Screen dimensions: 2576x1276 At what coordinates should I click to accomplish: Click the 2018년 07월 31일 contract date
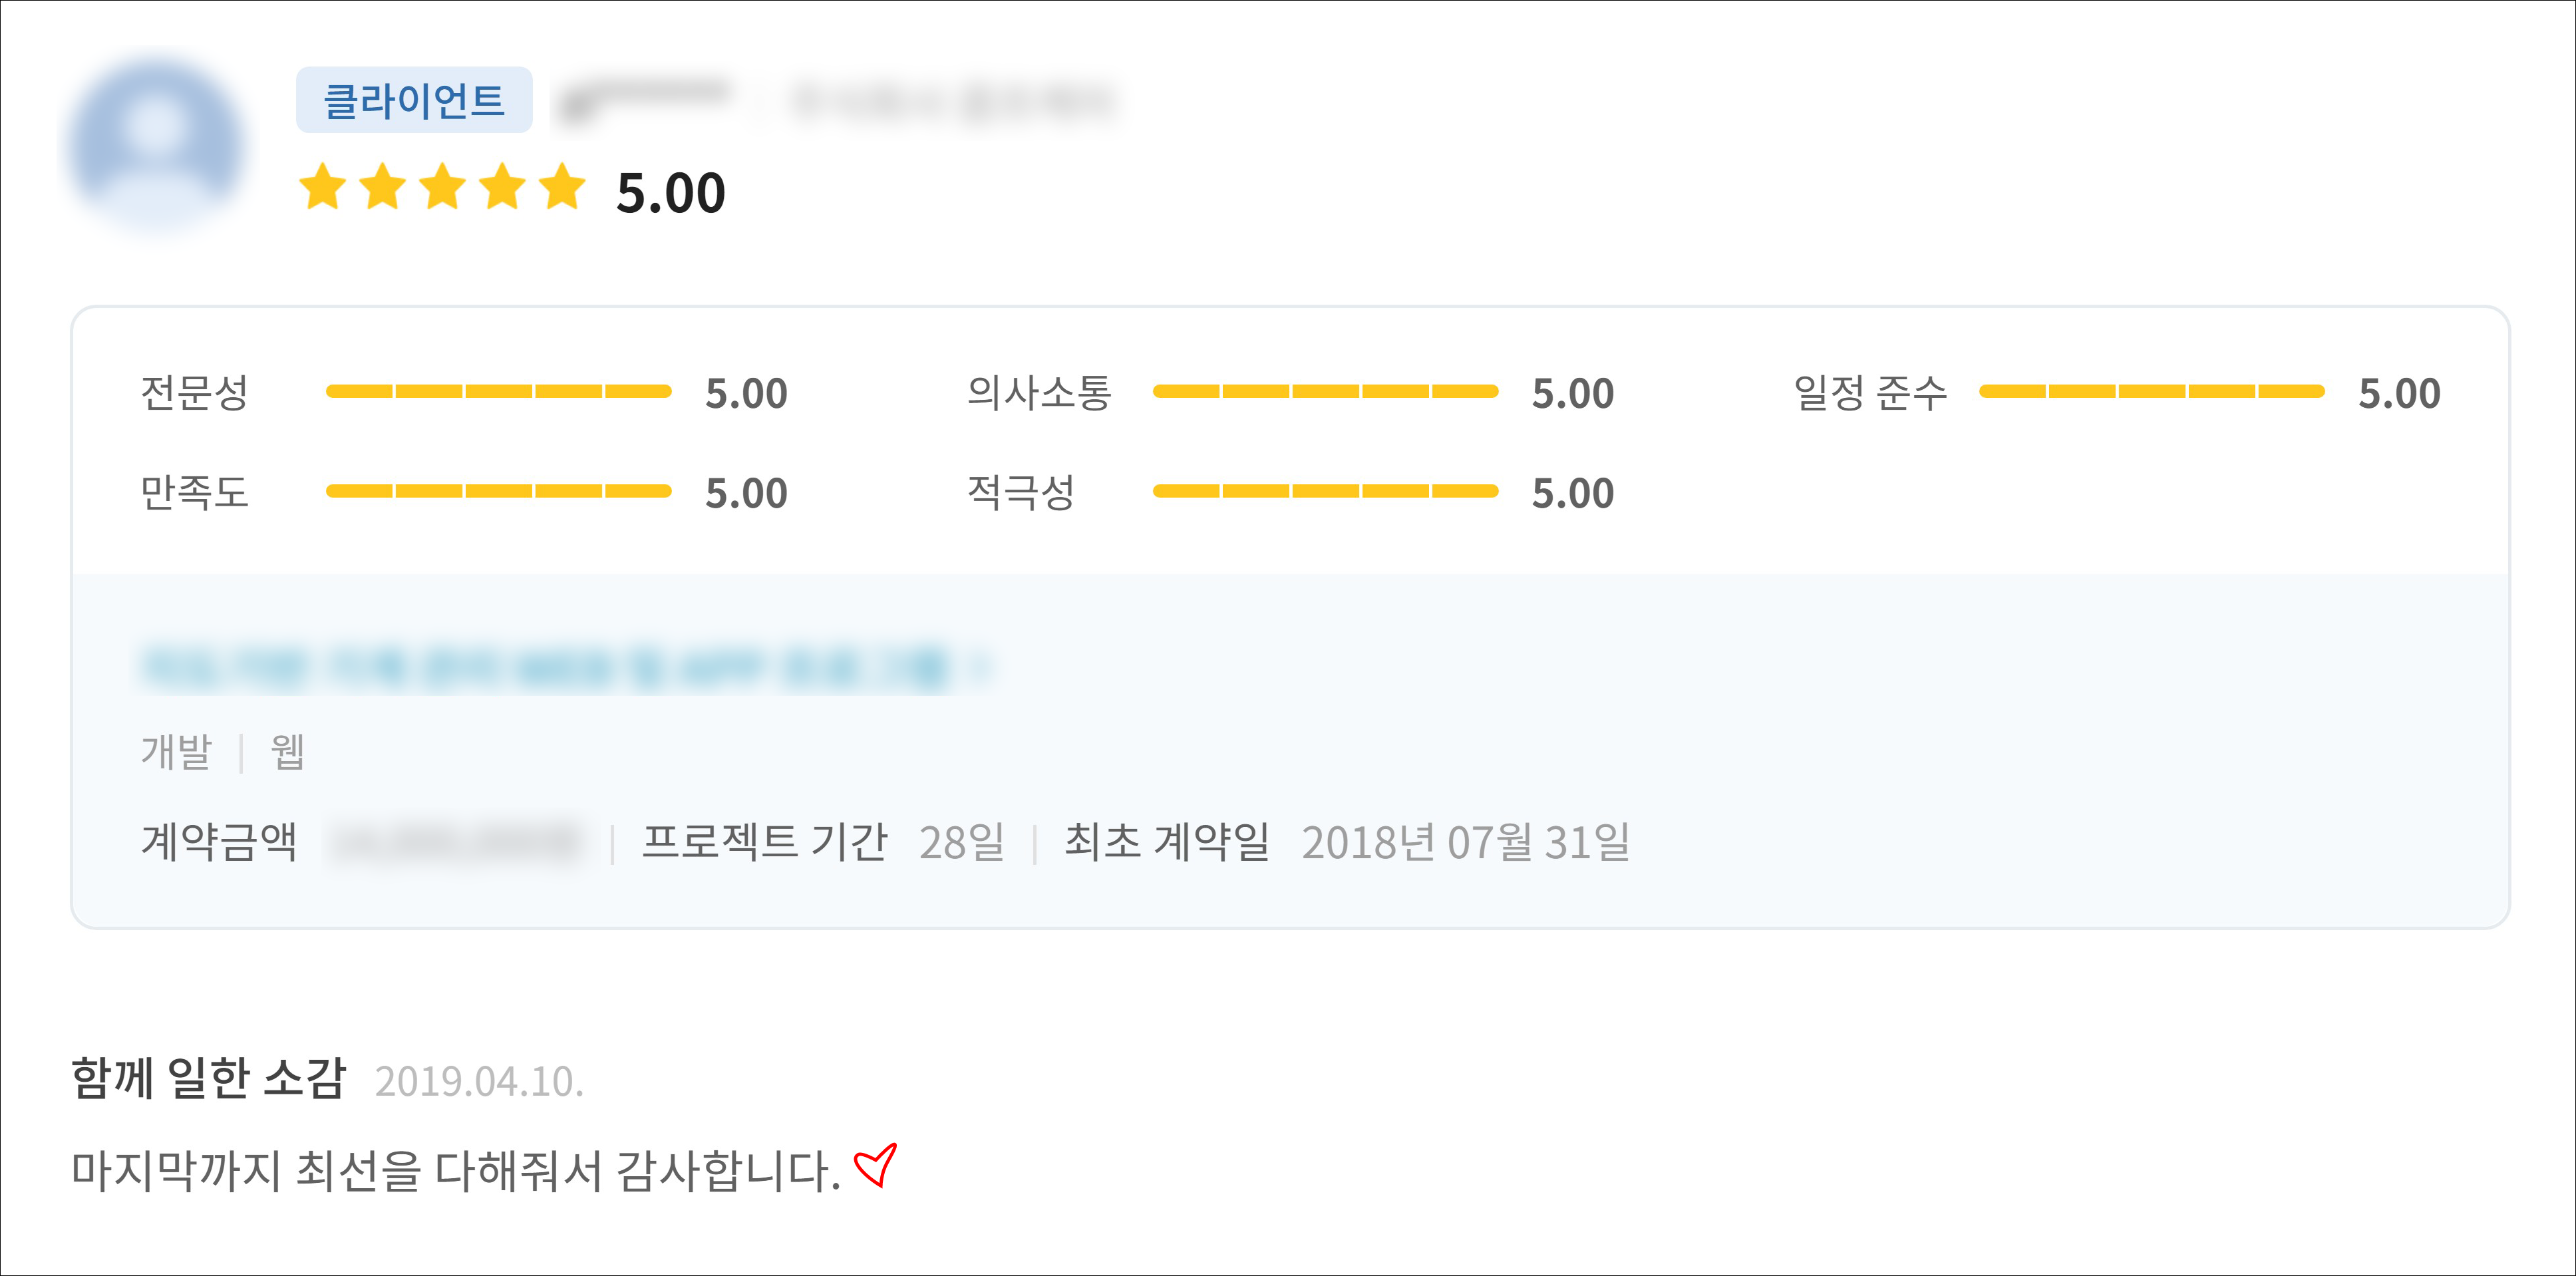[1465, 842]
